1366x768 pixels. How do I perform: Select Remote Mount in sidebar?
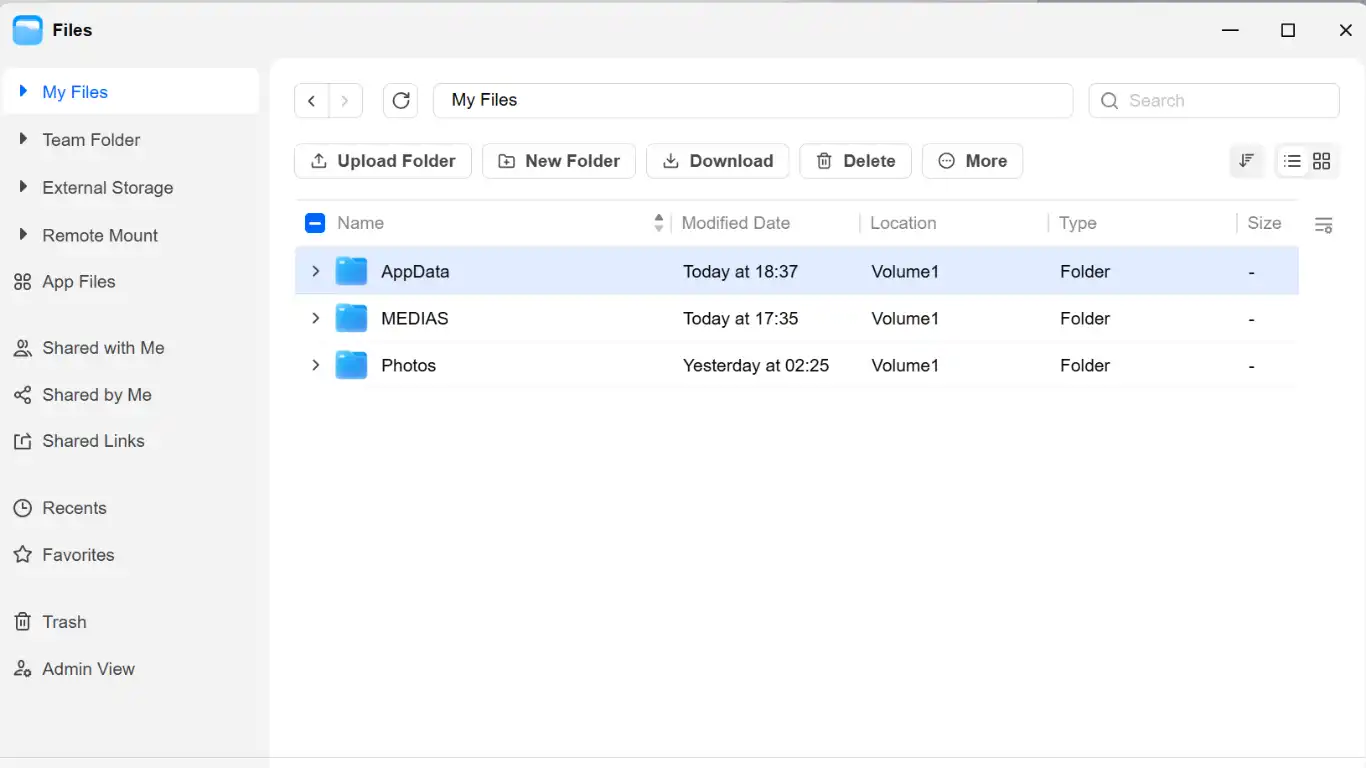tap(100, 236)
